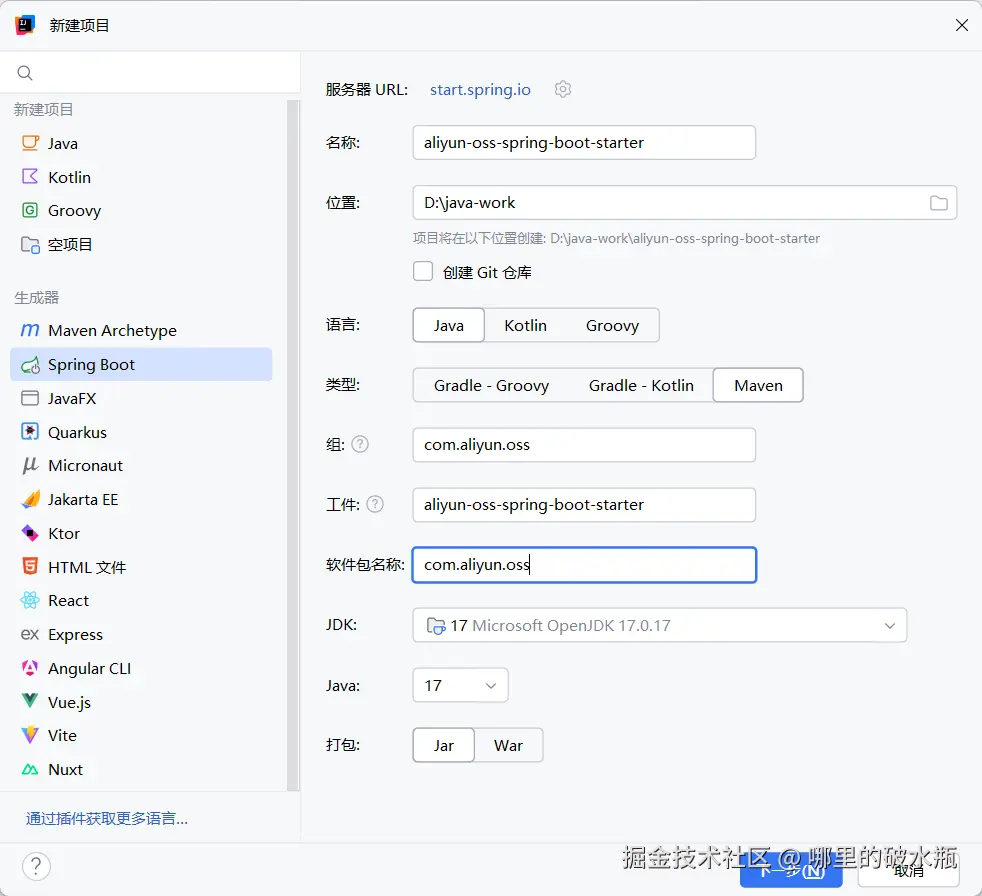Click the React atom icon
The height and width of the screenshot is (896, 982).
[30, 600]
